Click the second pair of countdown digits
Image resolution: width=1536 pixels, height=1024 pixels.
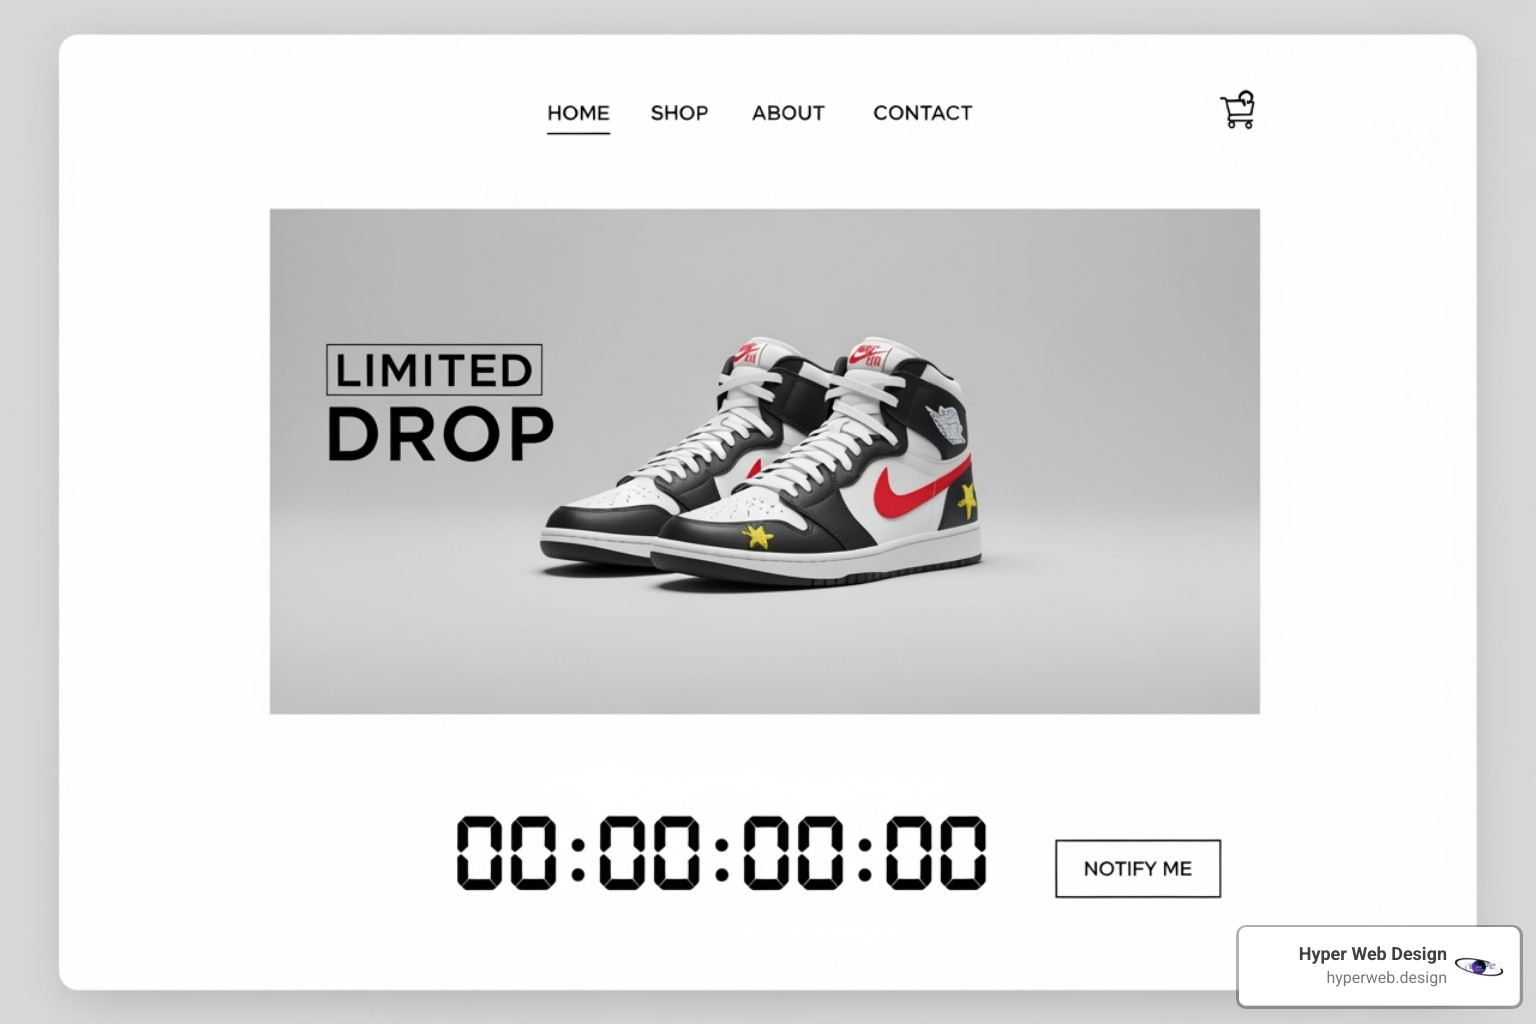coord(650,853)
